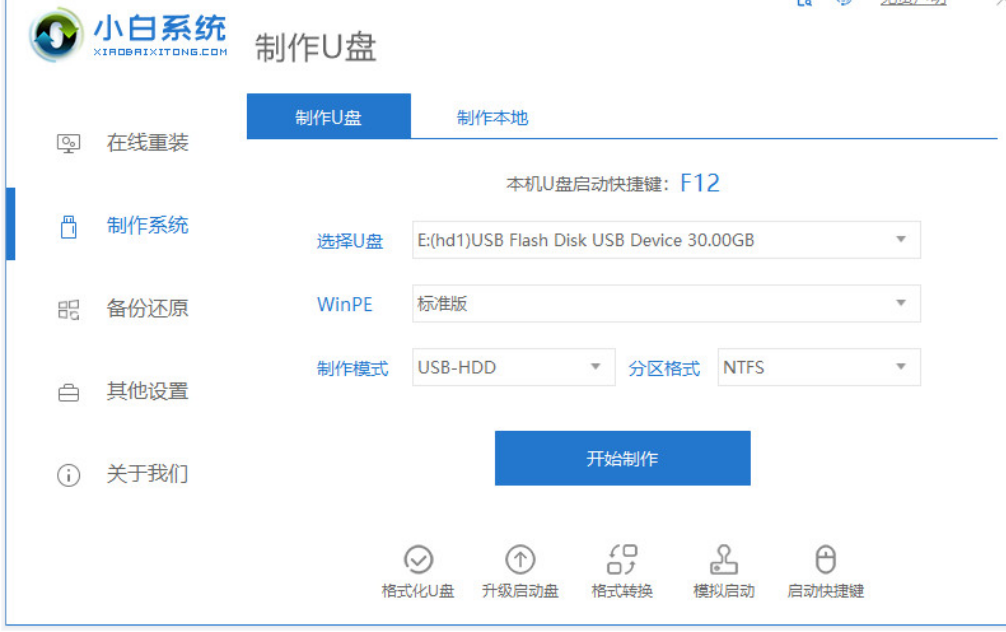
Task: Click the 启动快捷键 label
Action: pos(826,591)
